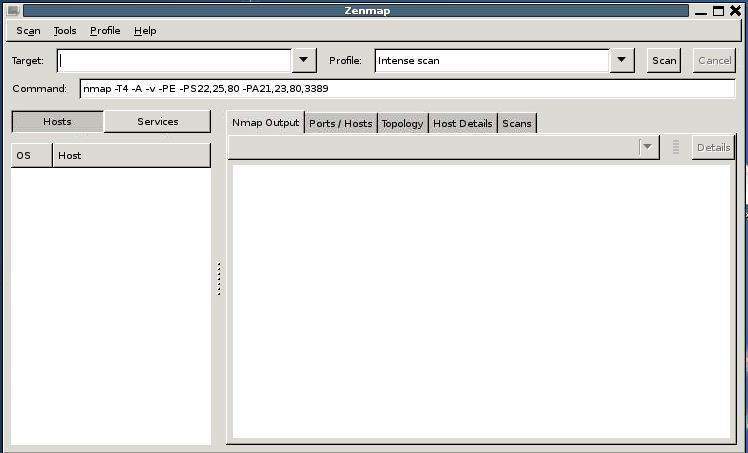Screen dimensions: 748x453
Task: Switch to the Ports / Hosts tab
Action: click(341, 123)
